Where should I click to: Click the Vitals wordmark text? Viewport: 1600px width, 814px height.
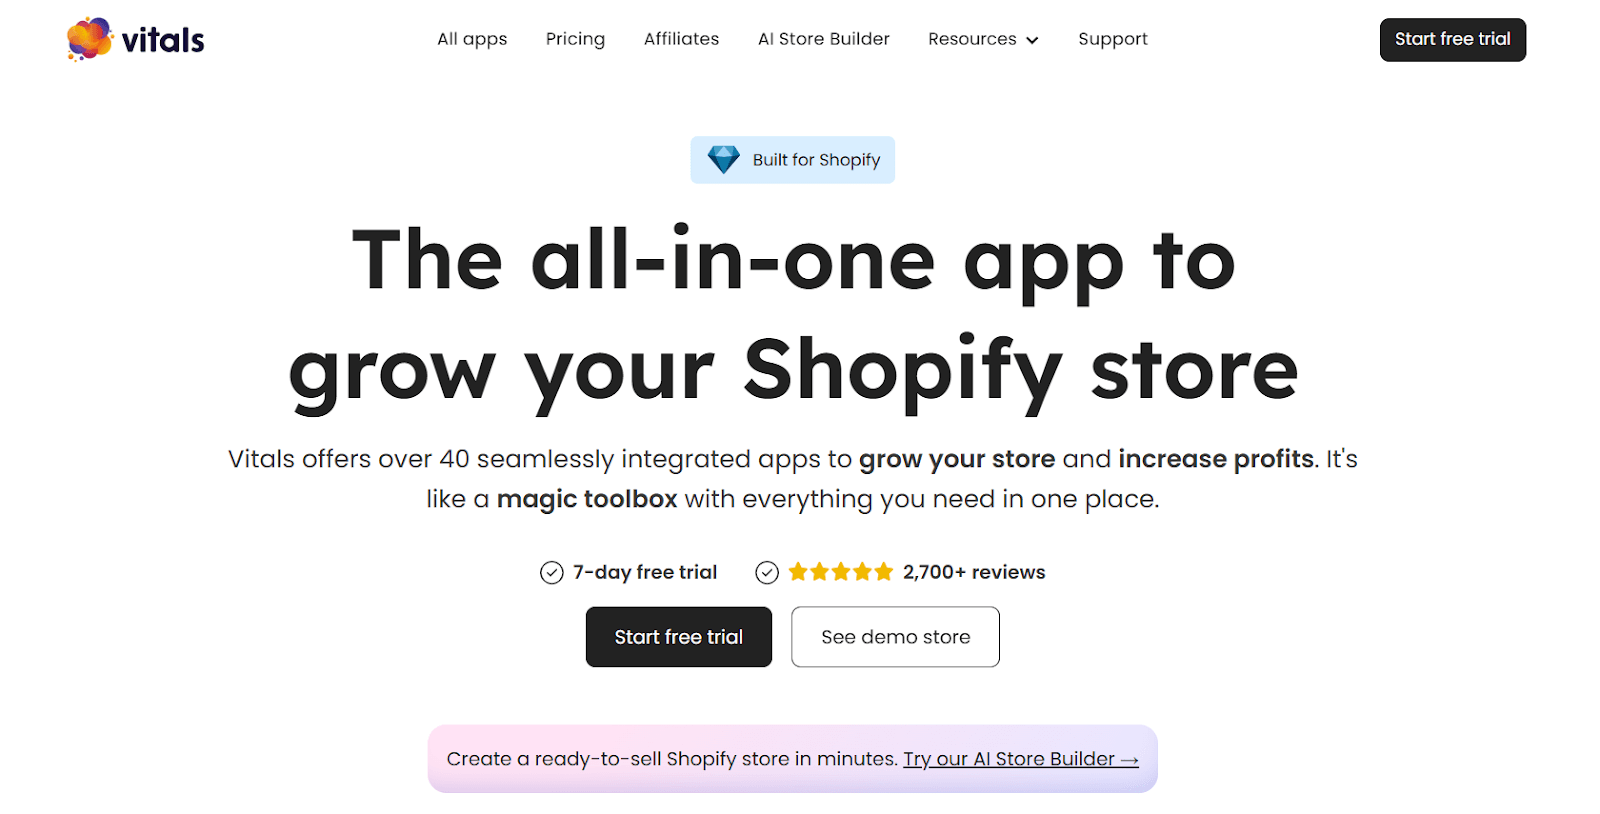click(163, 41)
